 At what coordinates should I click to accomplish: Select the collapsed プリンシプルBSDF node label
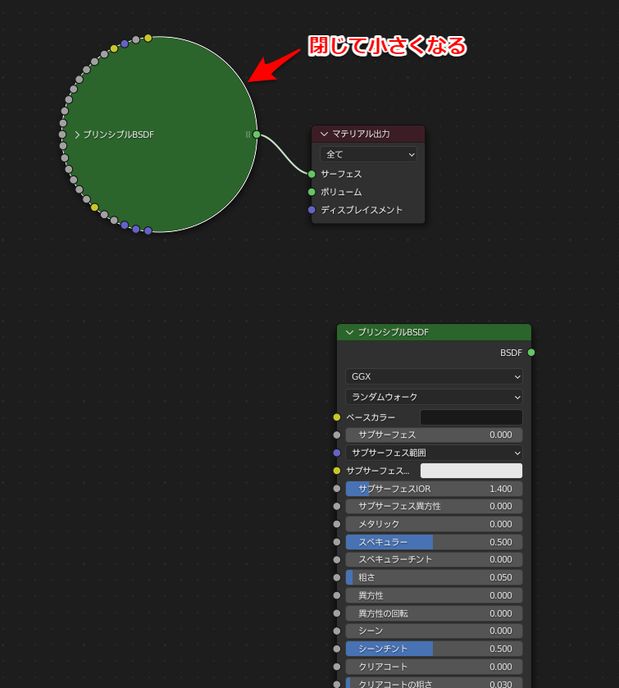pyautogui.click(x=118, y=135)
